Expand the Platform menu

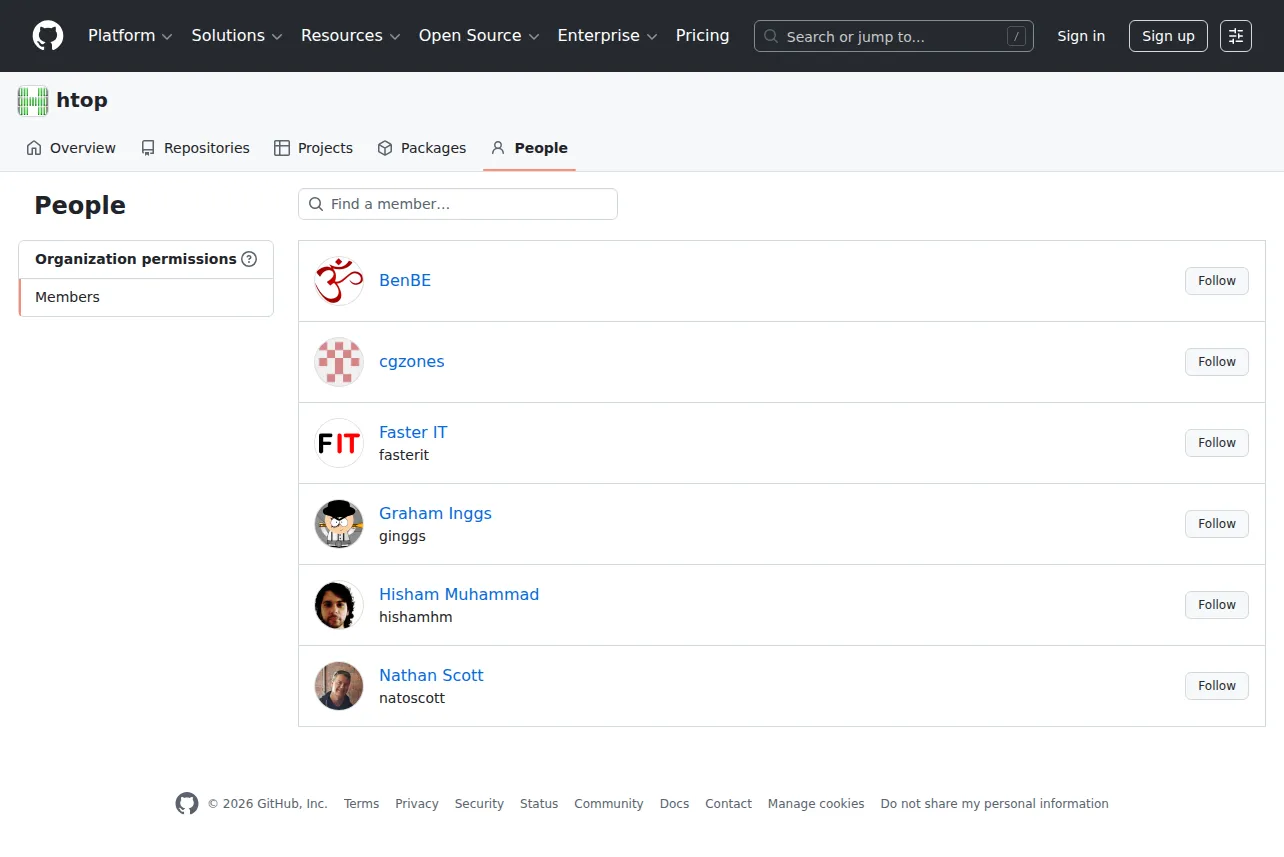(130, 36)
